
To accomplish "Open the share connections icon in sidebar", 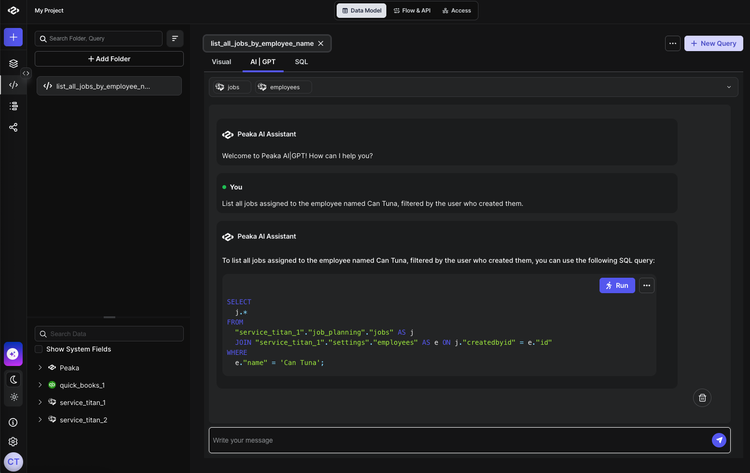I will [x=13, y=127].
